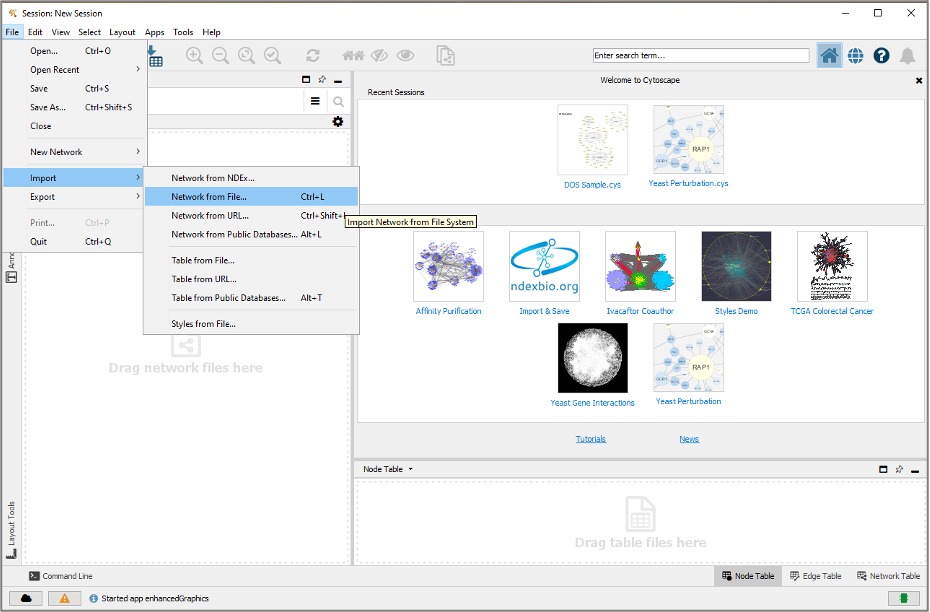Click the New Network From Selection icon
The height and width of the screenshot is (612, 930).
point(445,56)
